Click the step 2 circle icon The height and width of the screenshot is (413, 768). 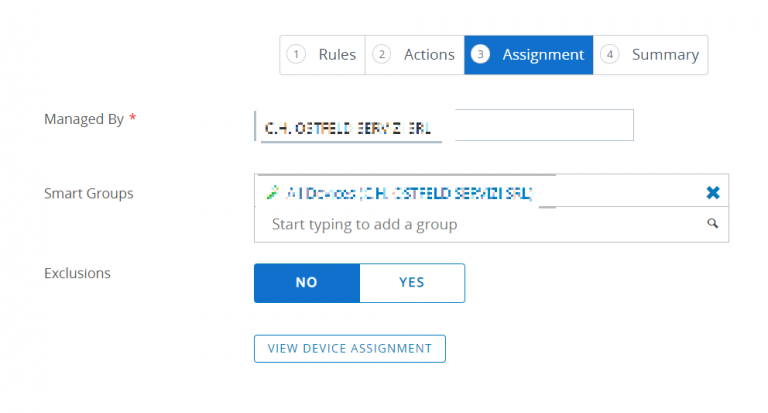point(381,54)
